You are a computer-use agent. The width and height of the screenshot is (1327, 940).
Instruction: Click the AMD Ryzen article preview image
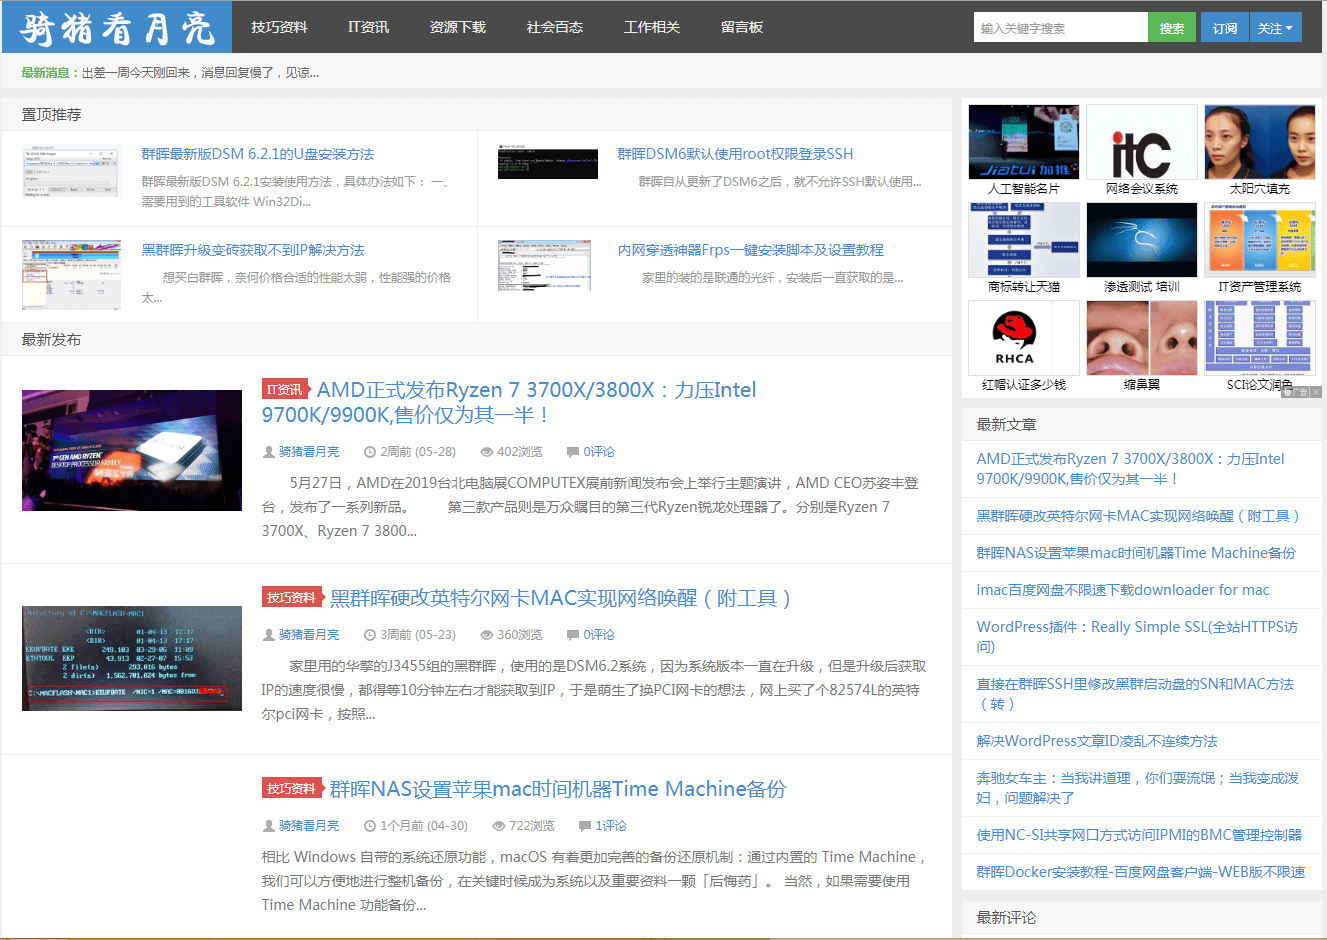pyautogui.click(x=131, y=450)
